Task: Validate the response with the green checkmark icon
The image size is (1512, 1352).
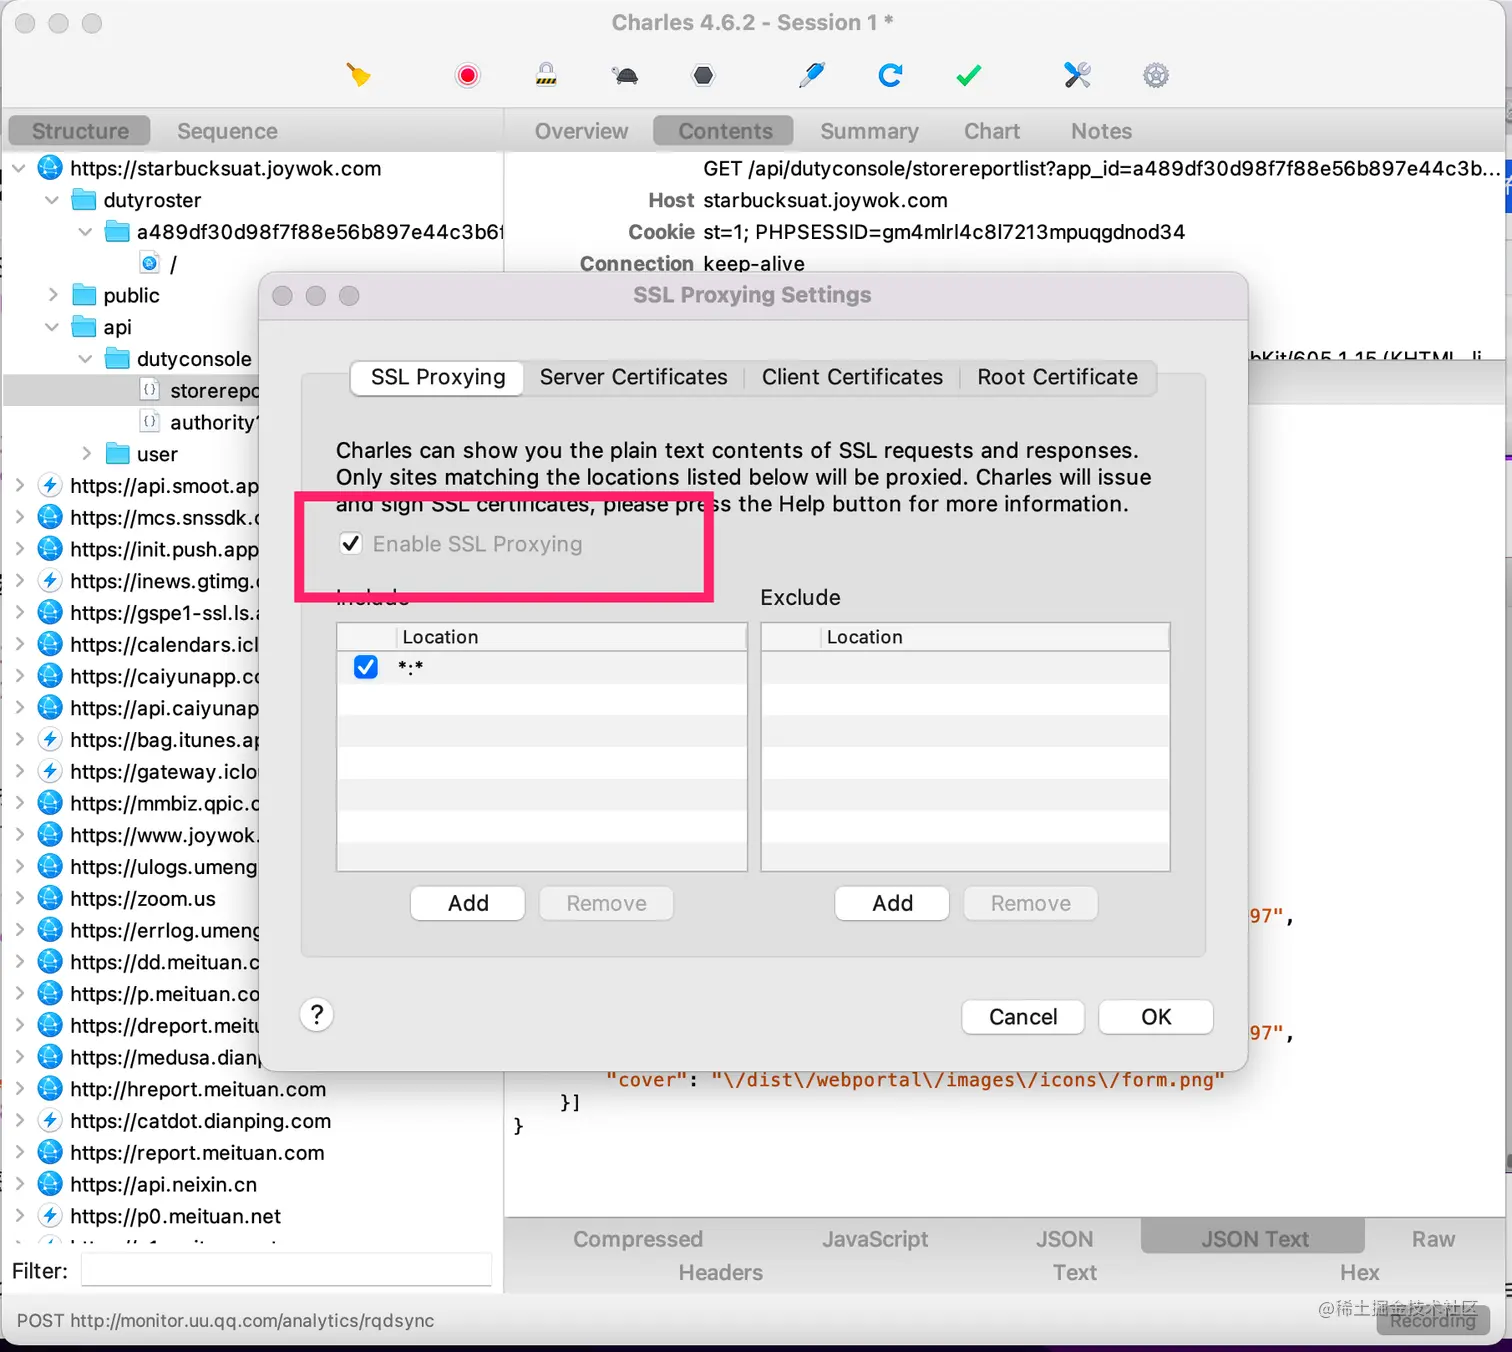Action: pos(969,75)
